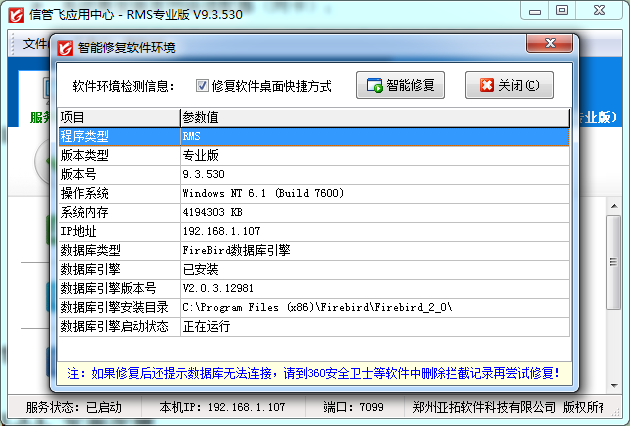Click the 项目 column header
This screenshot has width=630, height=426.
(x=118, y=118)
